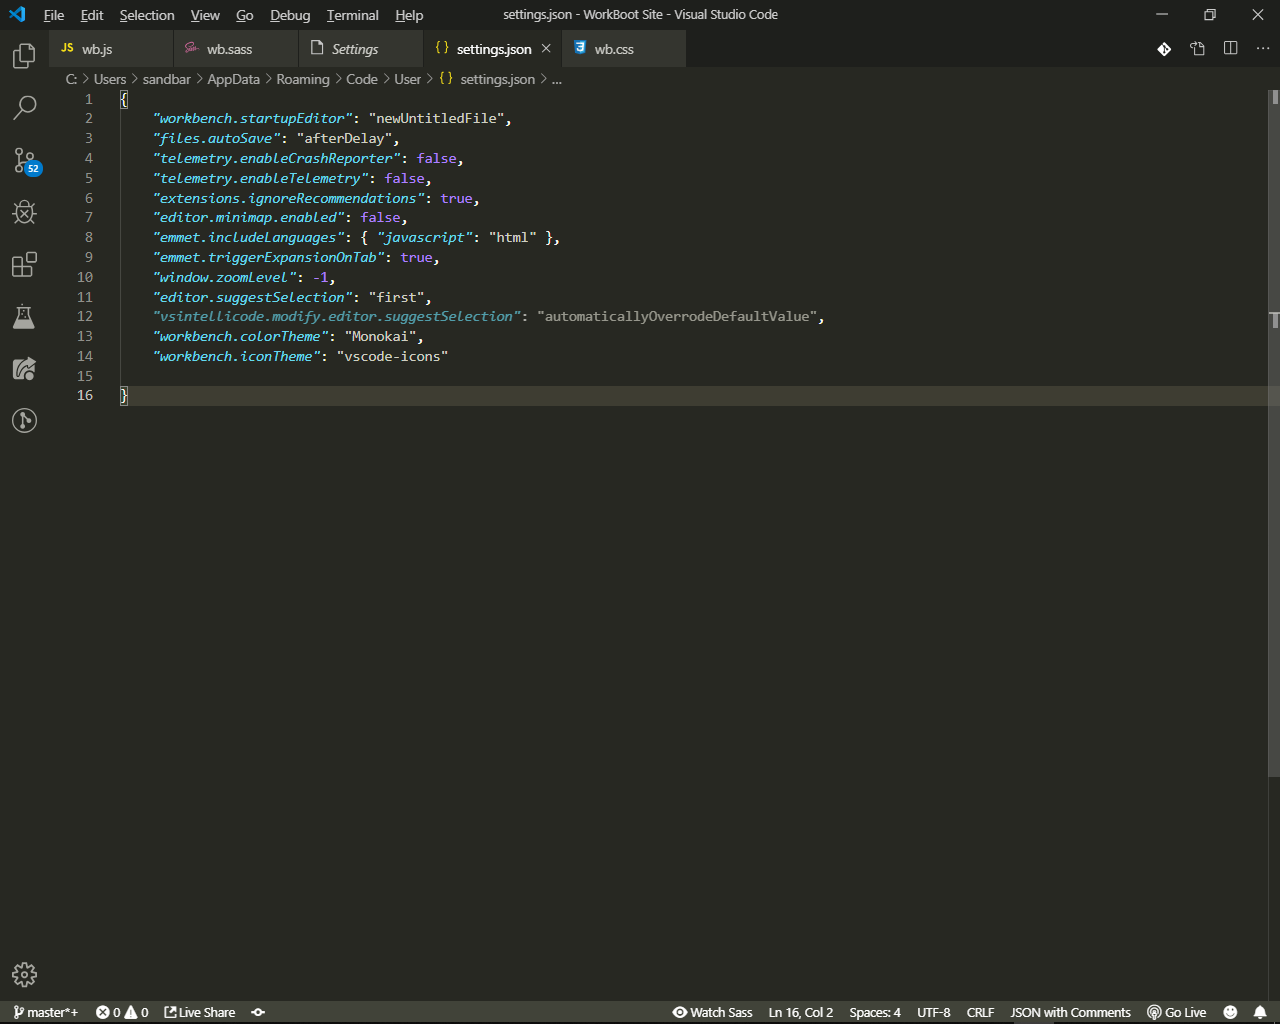
Task: Open the Git Graph circular icon in activity bar
Action: click(x=24, y=420)
